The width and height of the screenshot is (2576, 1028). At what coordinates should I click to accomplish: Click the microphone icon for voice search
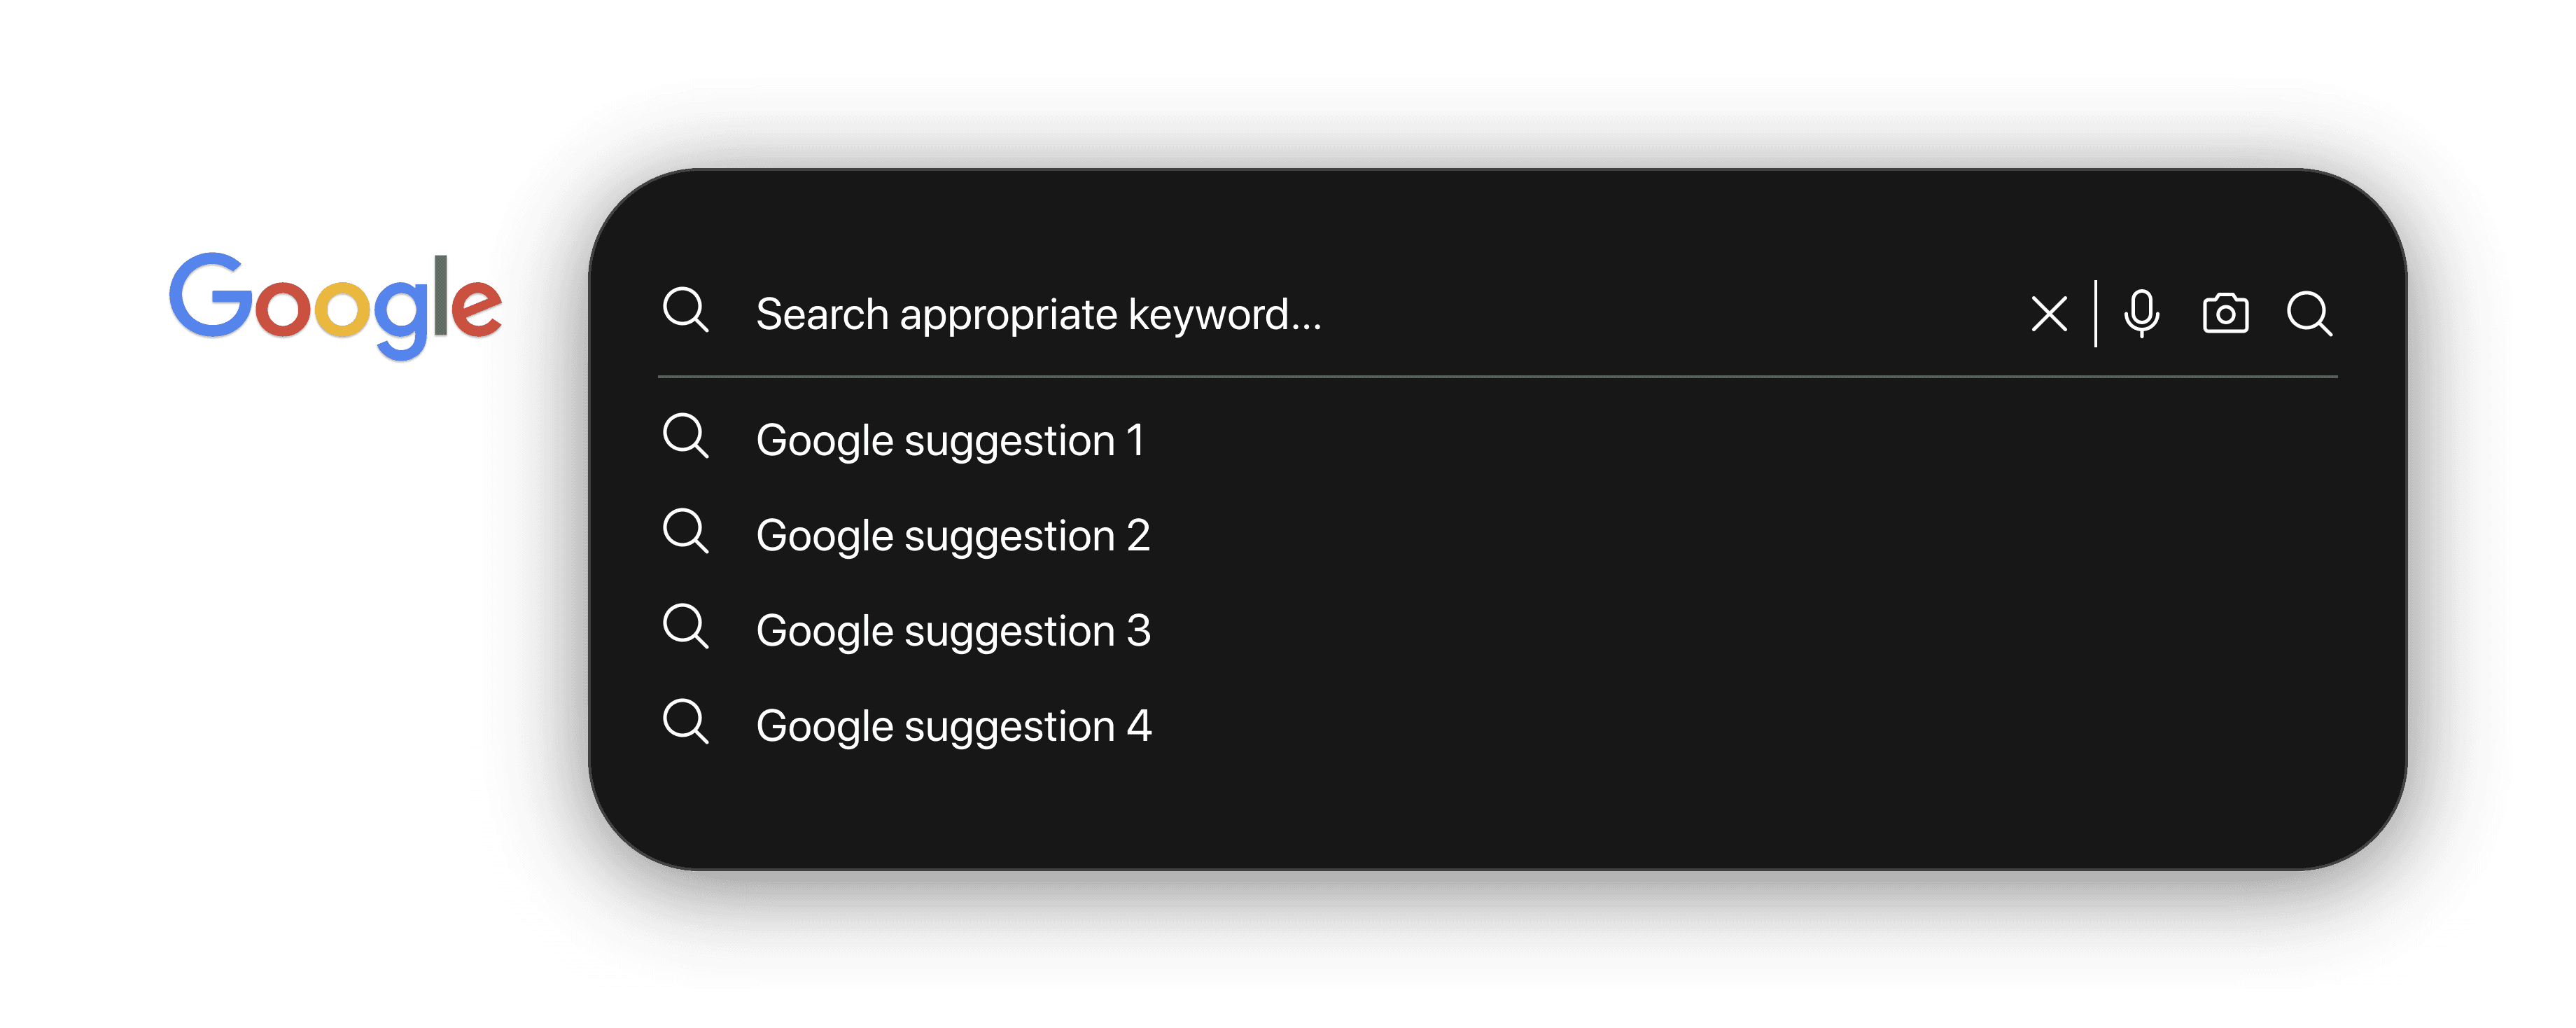click(x=2140, y=315)
